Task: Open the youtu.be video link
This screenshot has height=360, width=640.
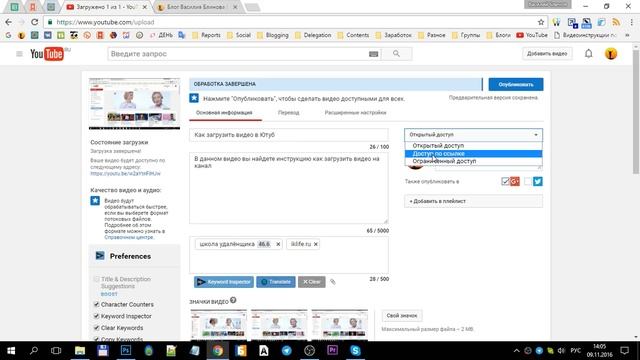Action: [x=125, y=173]
